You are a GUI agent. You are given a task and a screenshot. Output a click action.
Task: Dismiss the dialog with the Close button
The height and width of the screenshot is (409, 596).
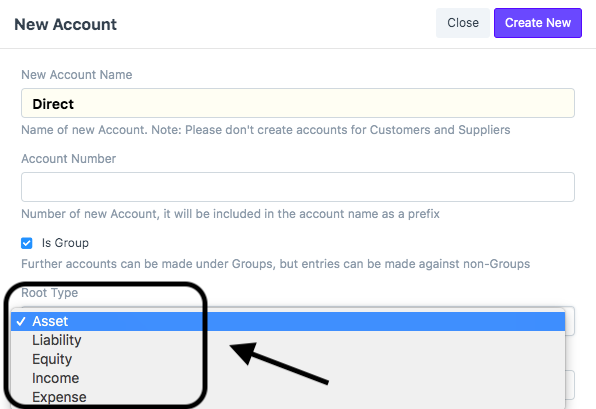coord(463,23)
